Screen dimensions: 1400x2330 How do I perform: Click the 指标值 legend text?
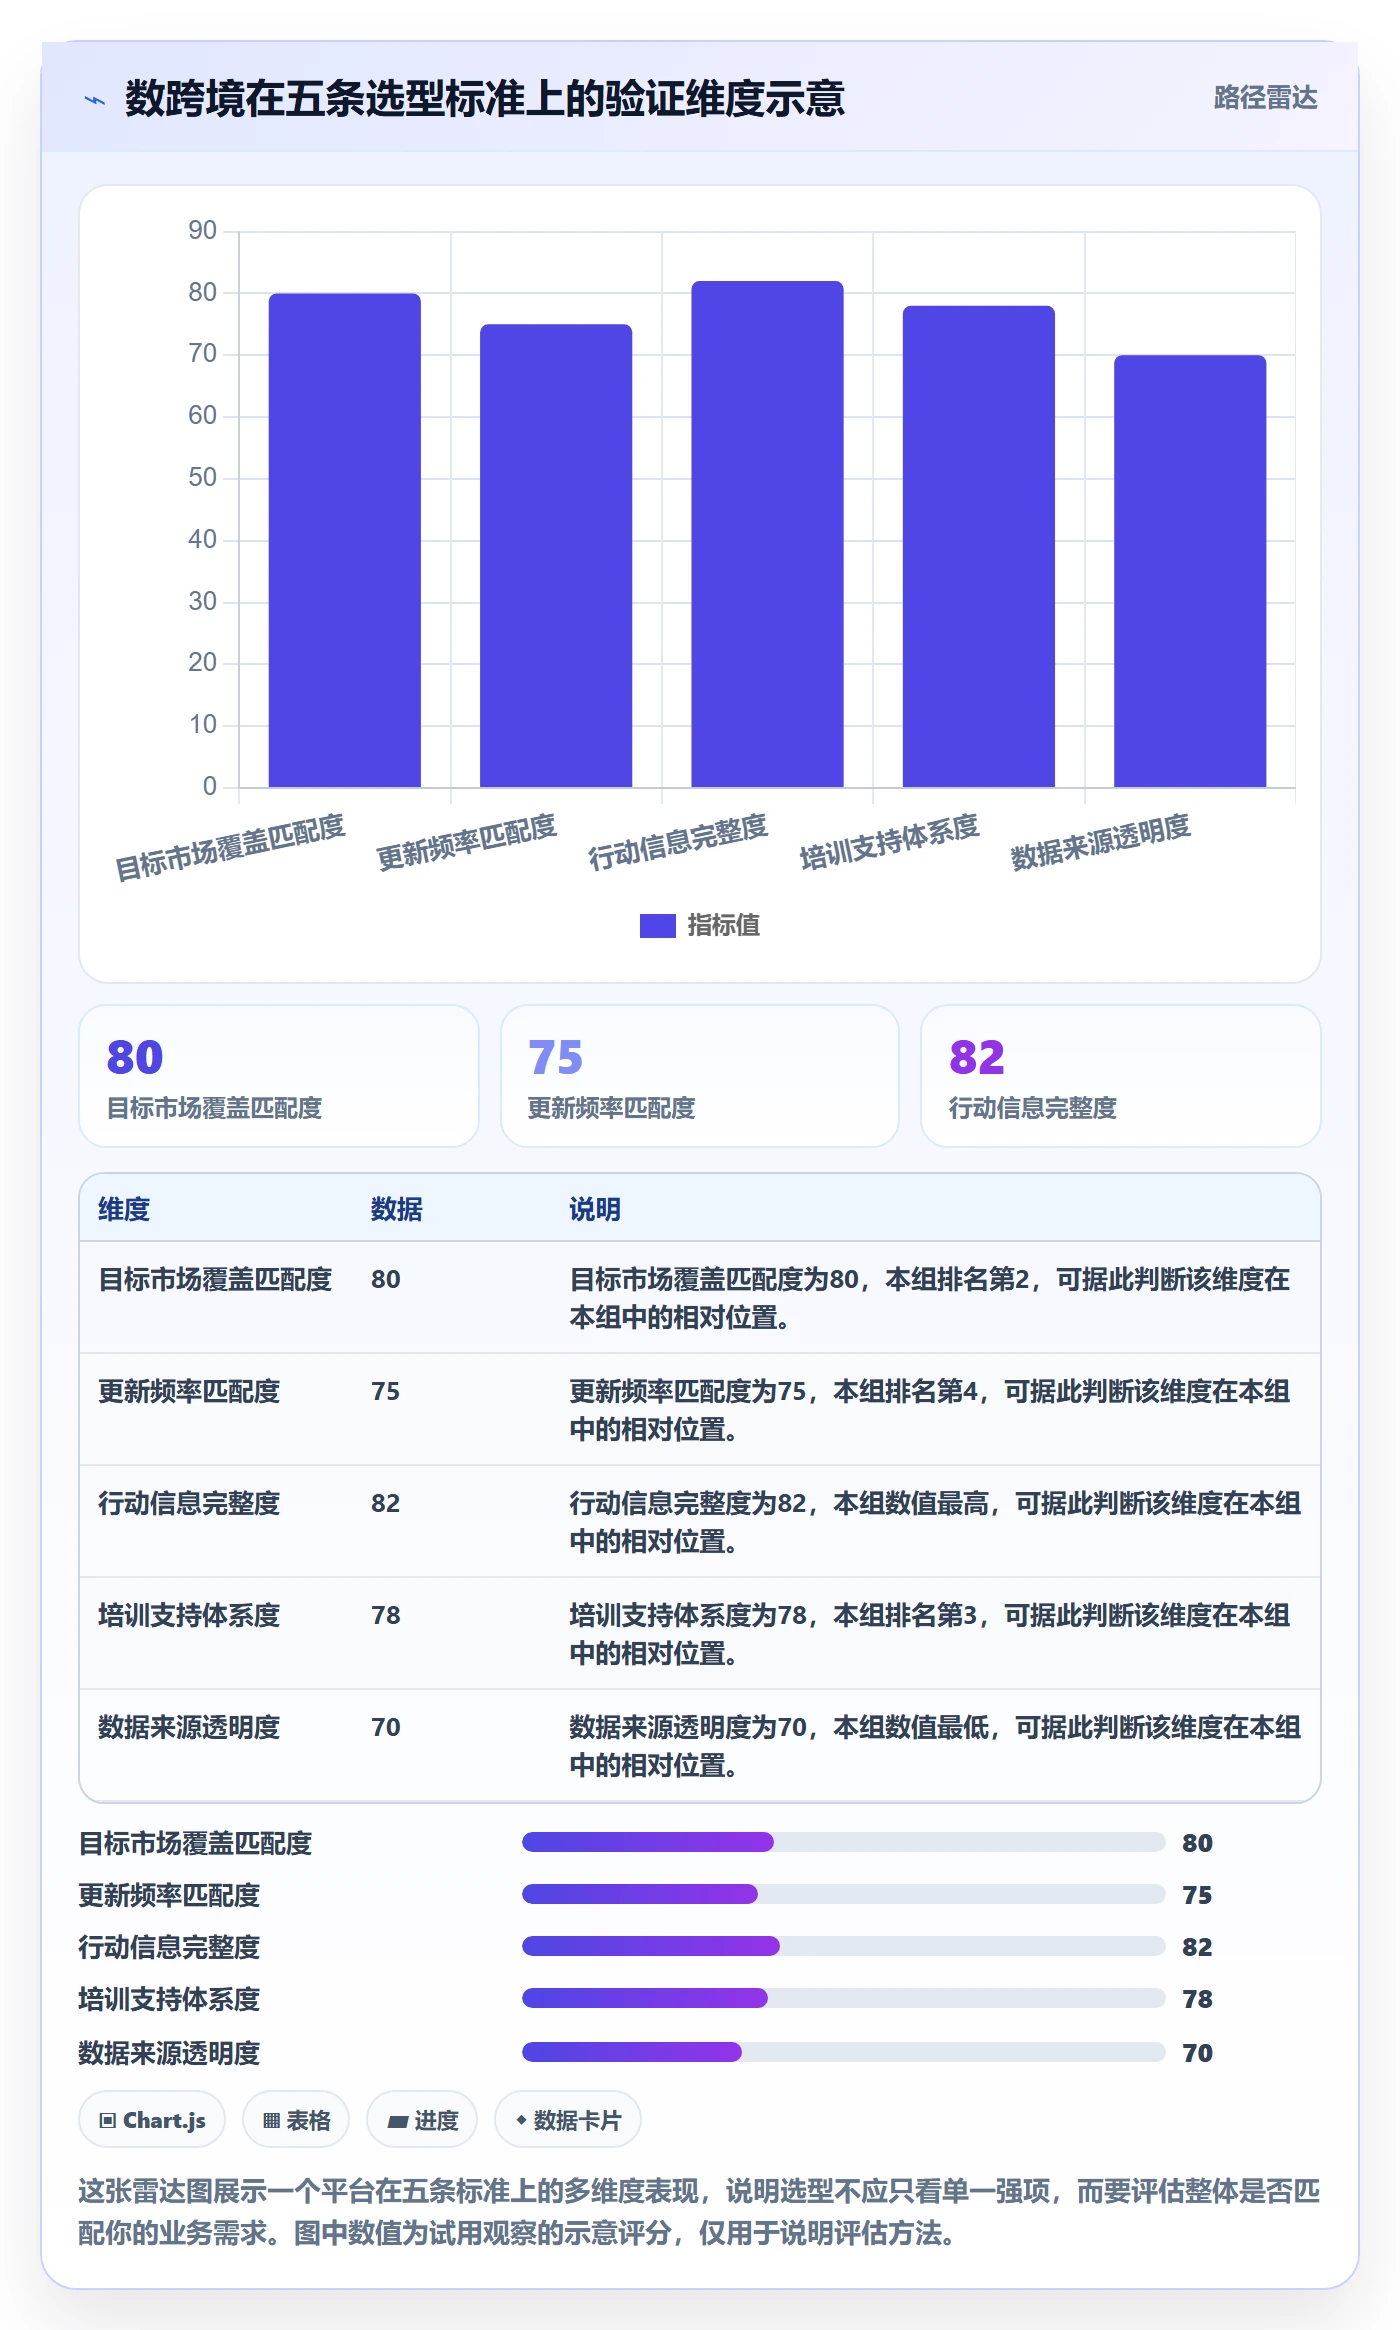point(723,926)
